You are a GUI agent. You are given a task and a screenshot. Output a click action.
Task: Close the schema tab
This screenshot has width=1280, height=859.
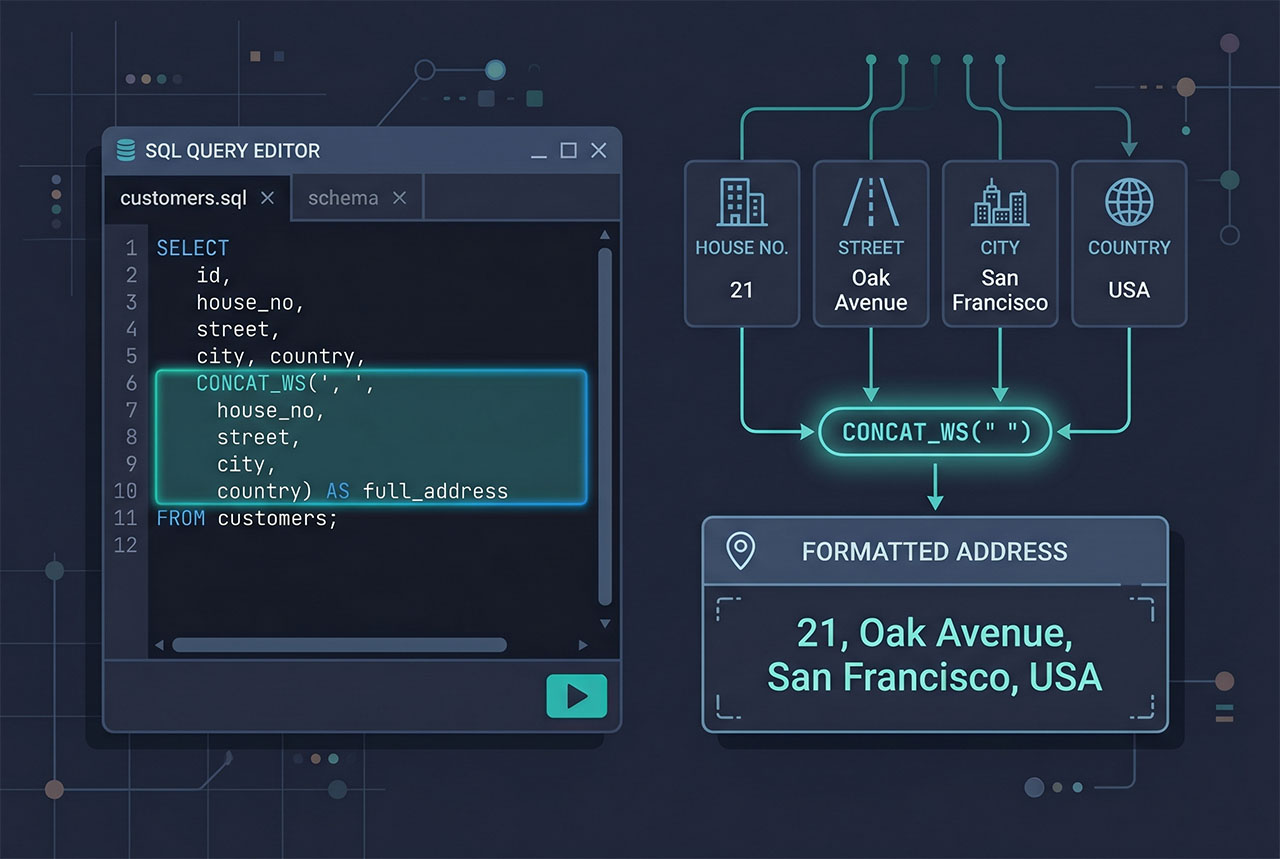[399, 198]
